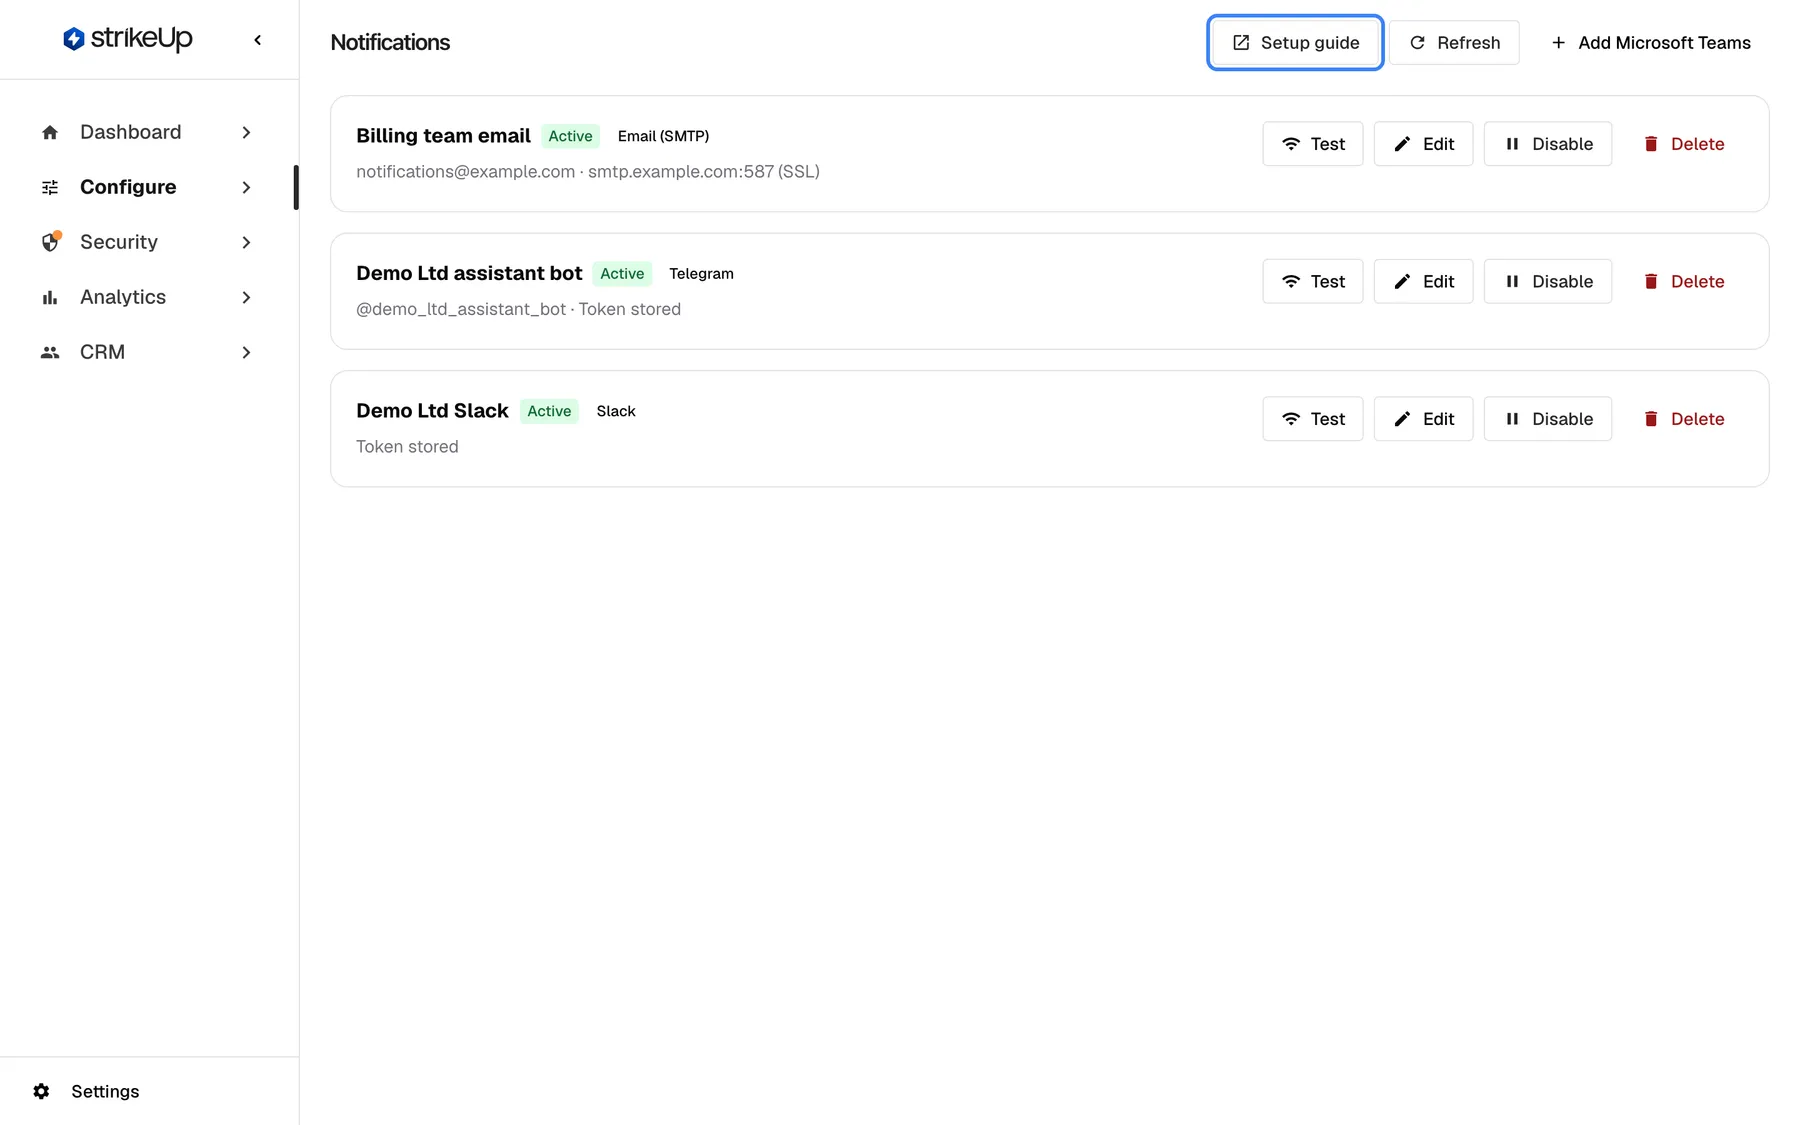Expand the Analytics menu arrow
Viewport: 1800px width, 1125px height.
(x=246, y=297)
